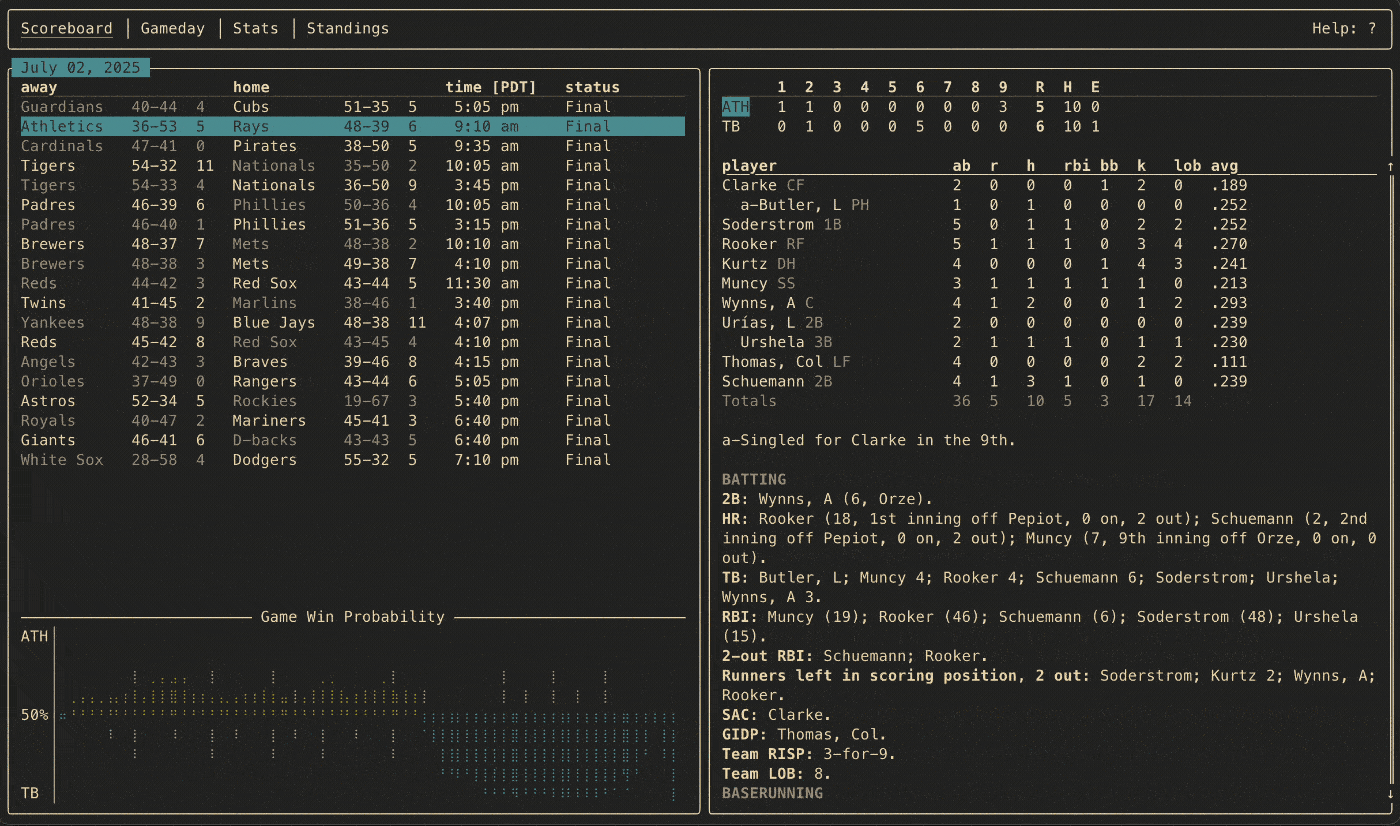The height and width of the screenshot is (826, 1400).
Task: Open help via the 'Help: ?' item
Action: point(1342,28)
